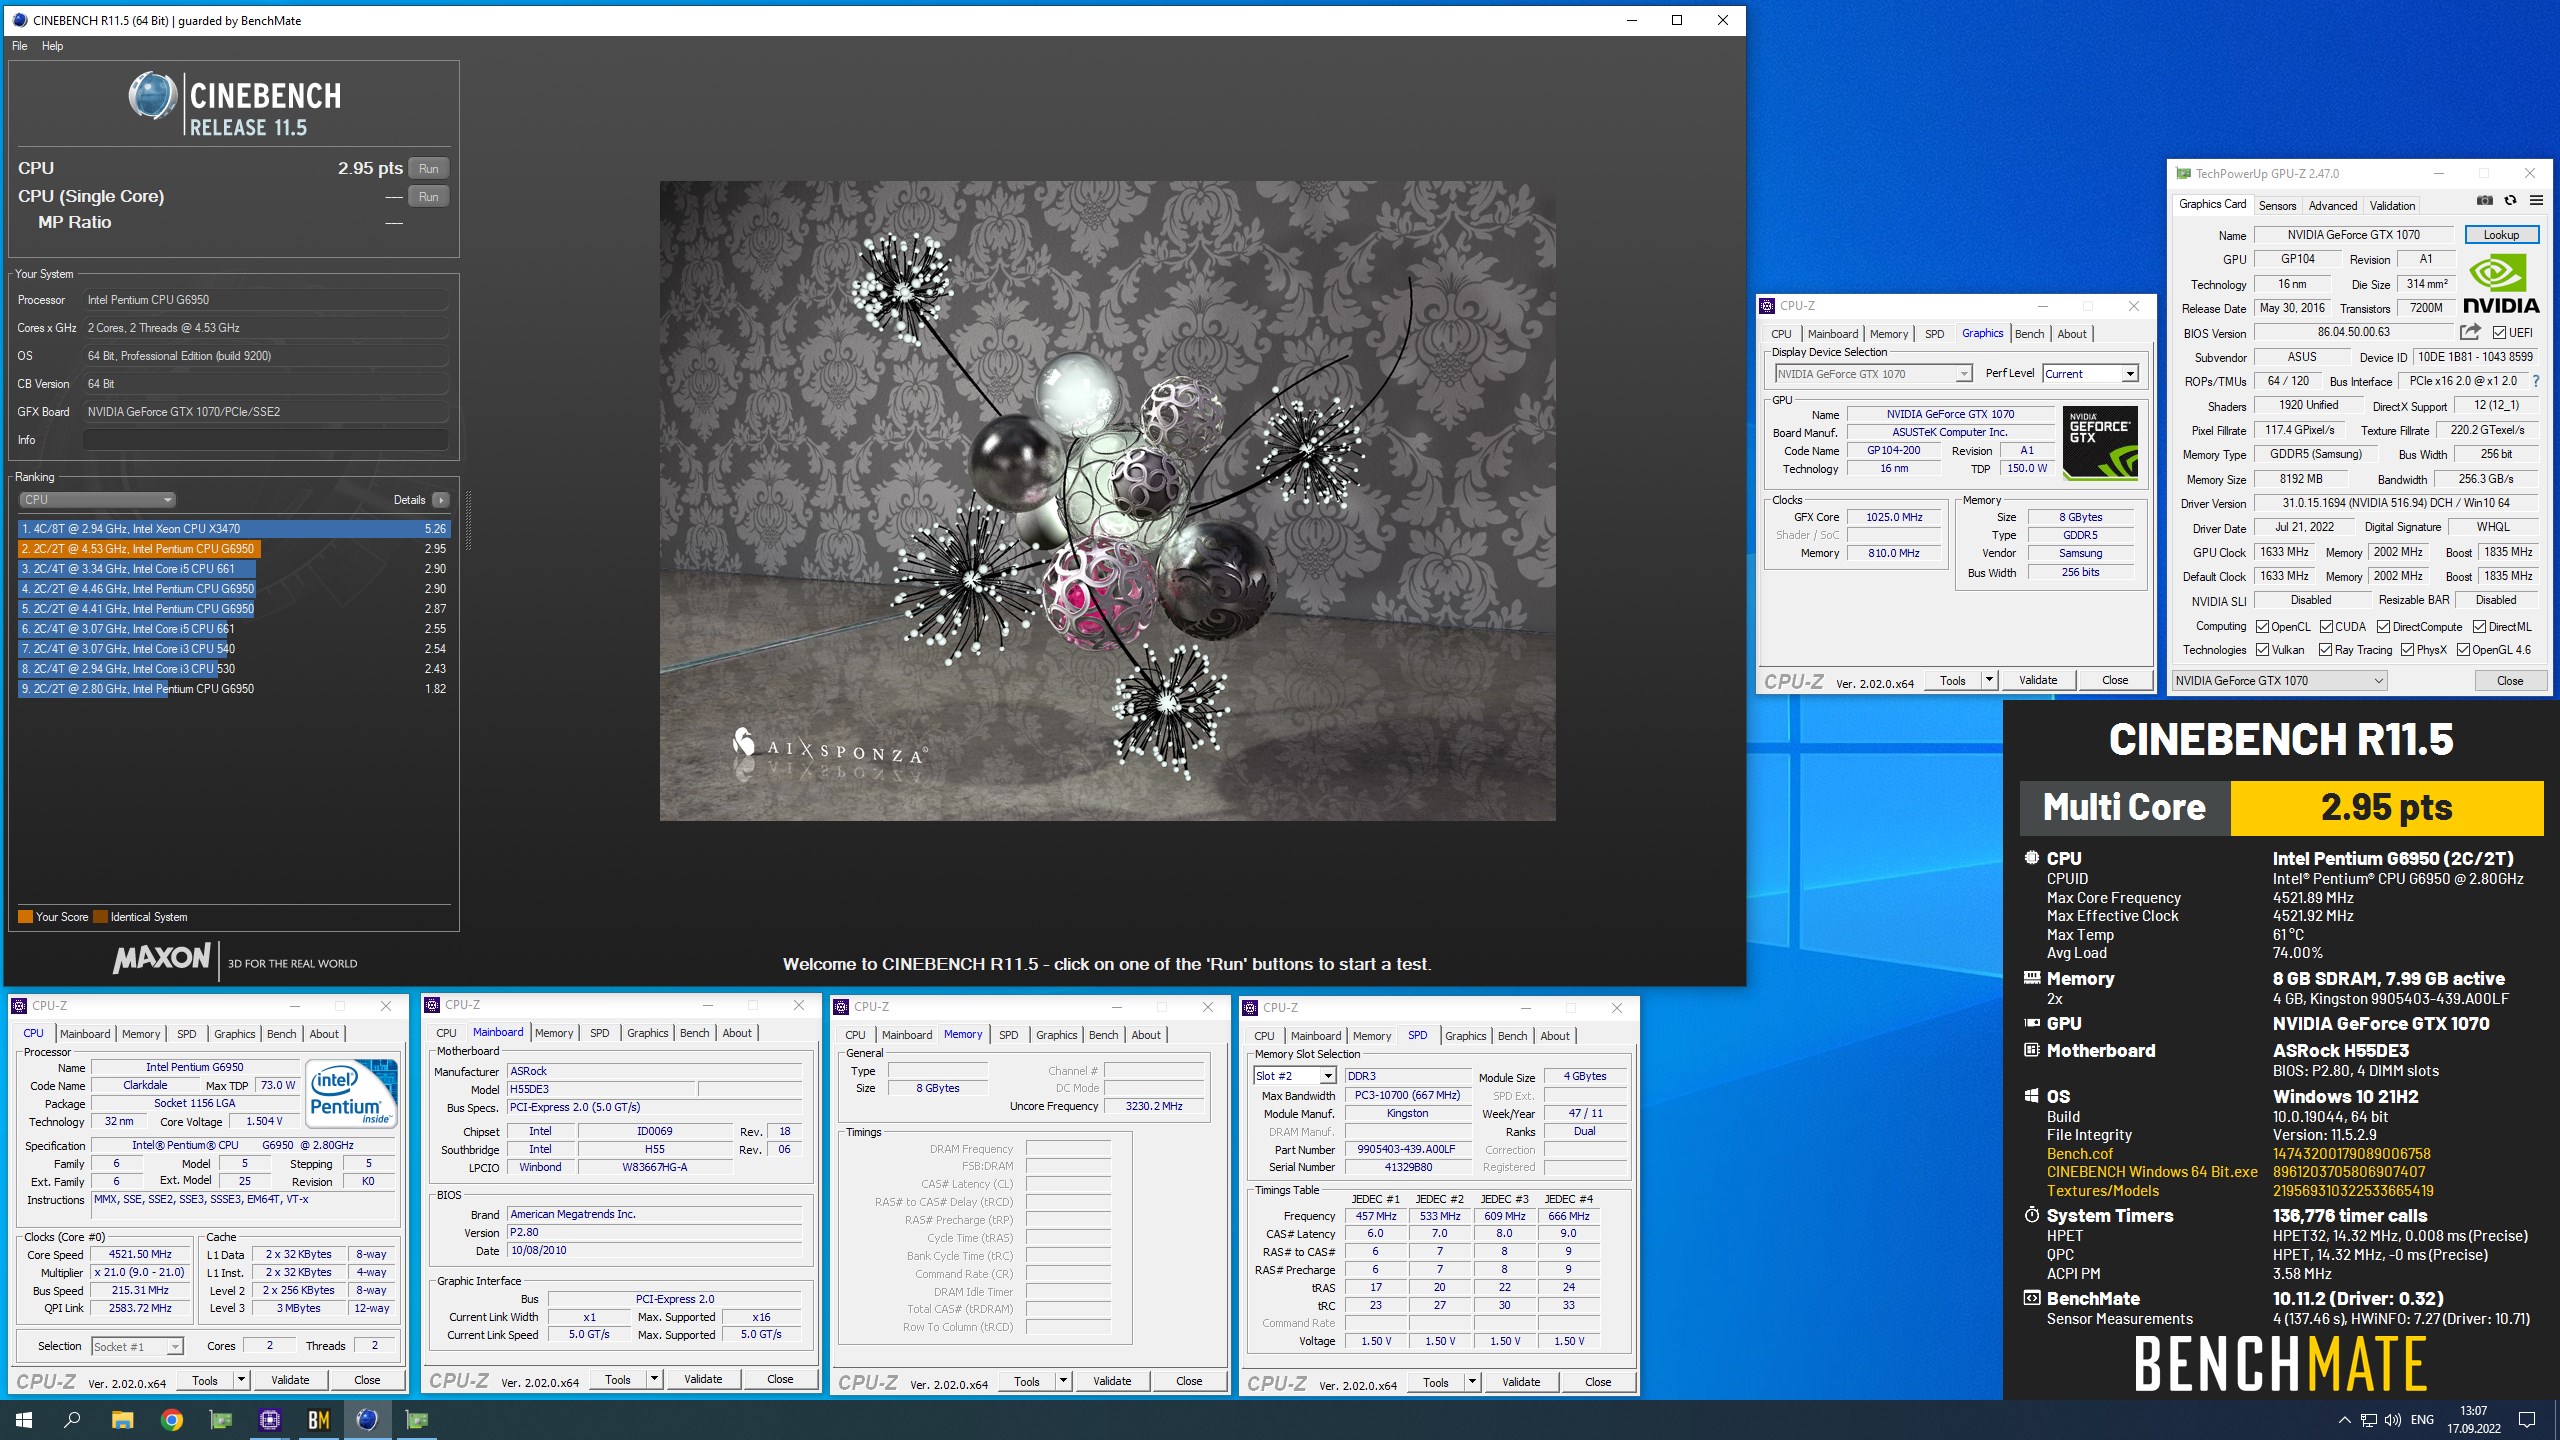Open the Windows Start menu

(24, 1419)
